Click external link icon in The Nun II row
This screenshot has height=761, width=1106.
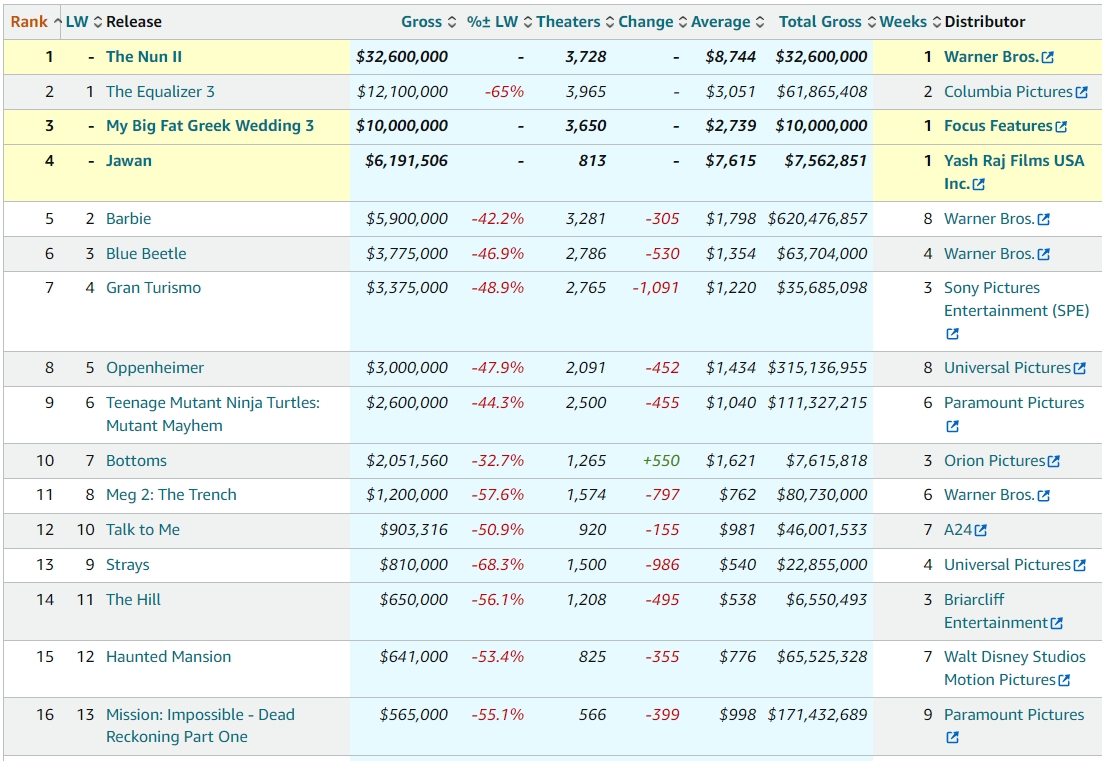click(x=1047, y=58)
